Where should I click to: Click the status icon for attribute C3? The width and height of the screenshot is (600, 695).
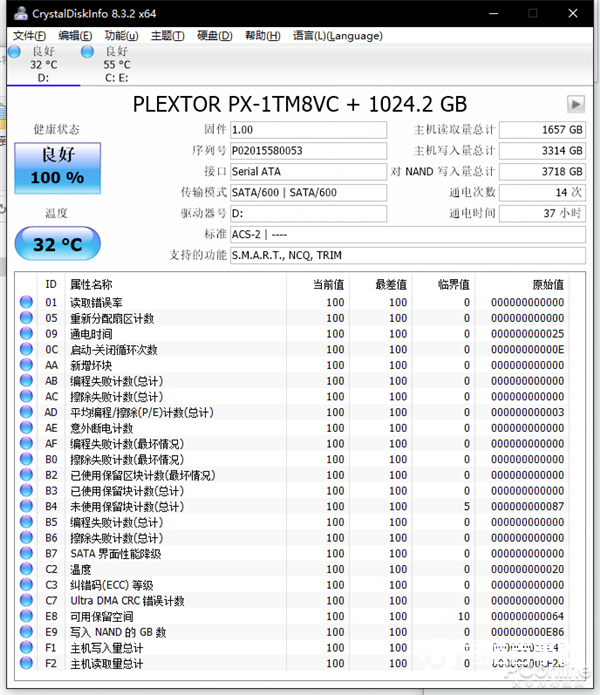[x=27, y=585]
